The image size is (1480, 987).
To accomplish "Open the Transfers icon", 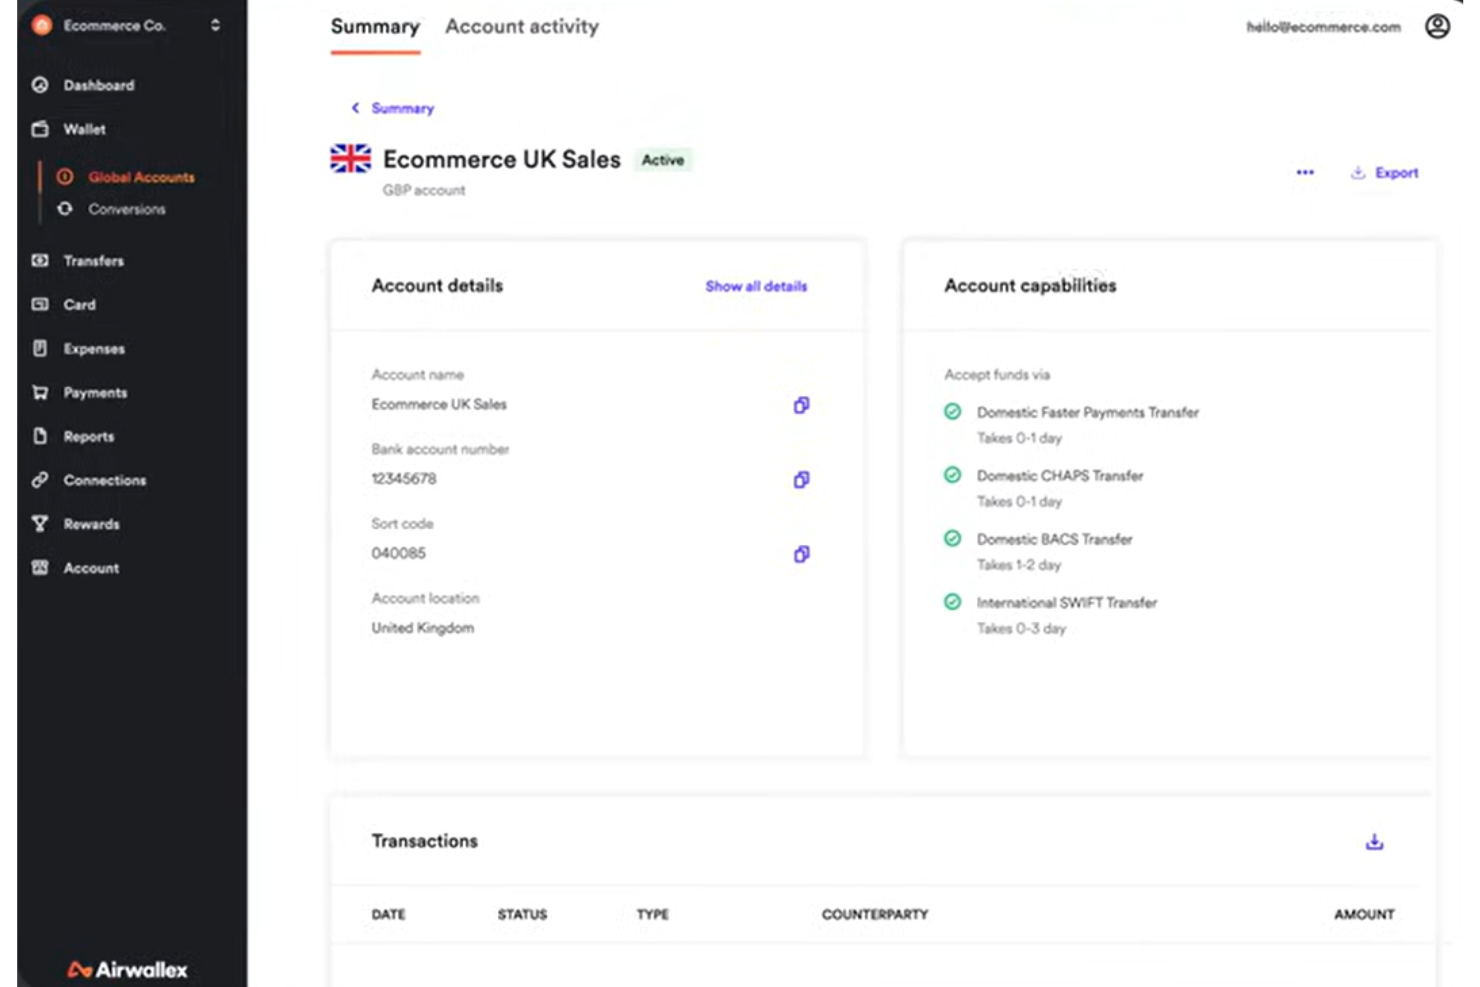I will coord(40,261).
